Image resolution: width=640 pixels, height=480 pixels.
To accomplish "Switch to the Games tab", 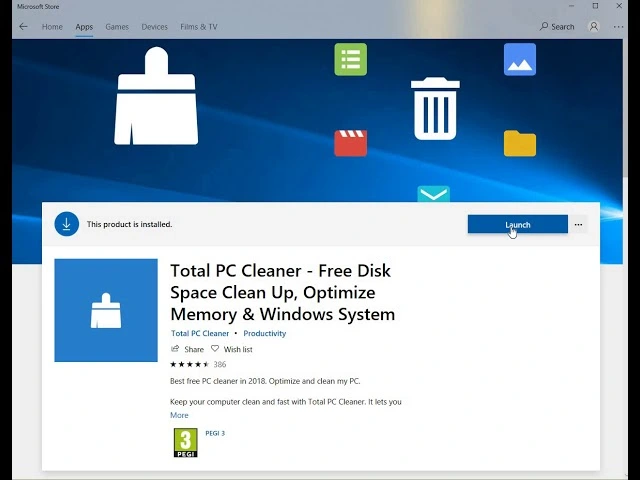I will click(x=117, y=27).
